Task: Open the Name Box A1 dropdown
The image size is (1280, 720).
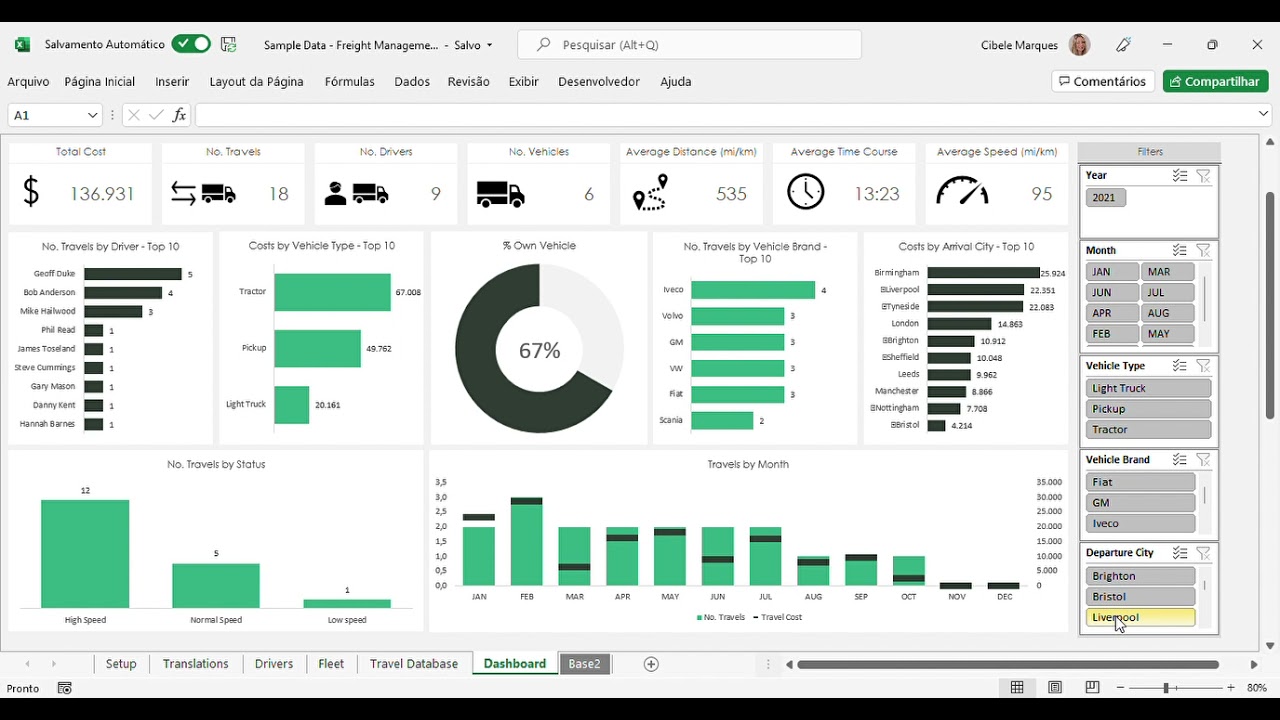Action: (x=92, y=115)
